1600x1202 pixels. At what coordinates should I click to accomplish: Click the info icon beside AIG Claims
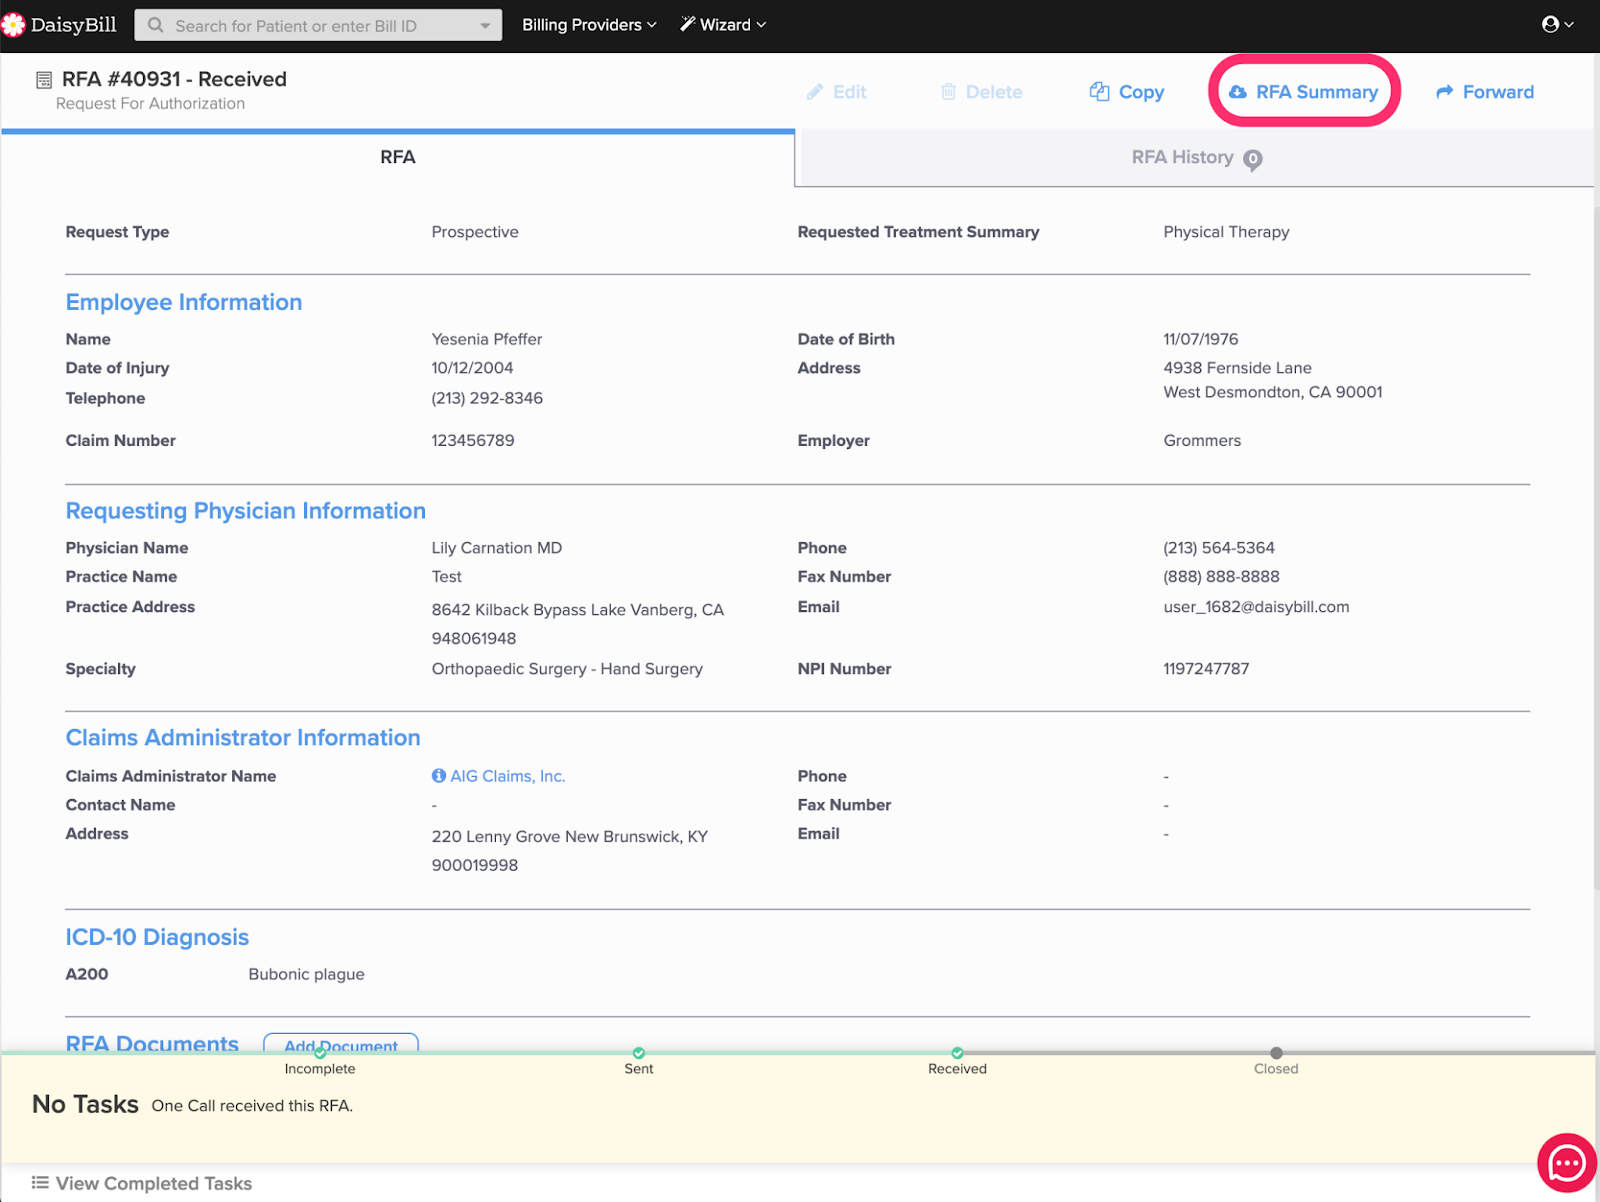438,775
